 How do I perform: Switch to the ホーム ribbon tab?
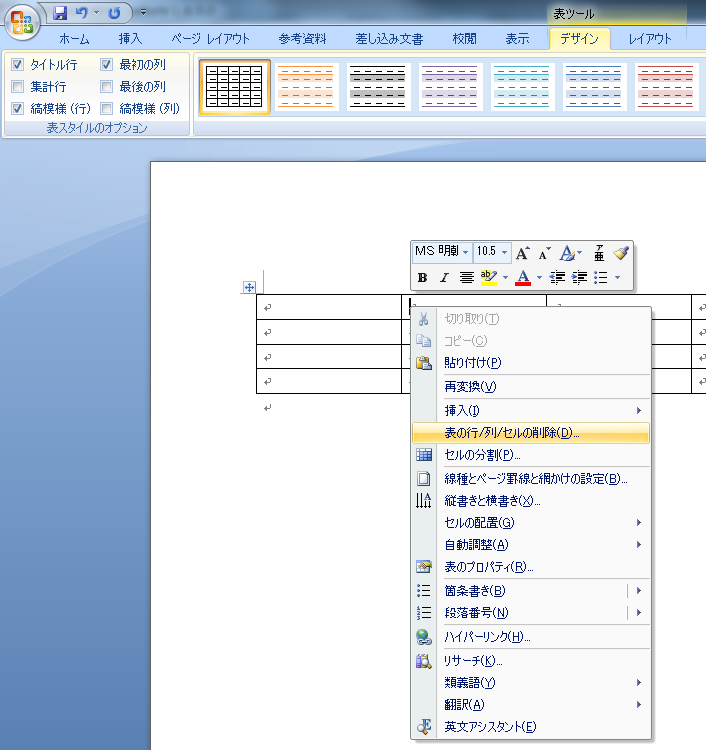pos(73,39)
